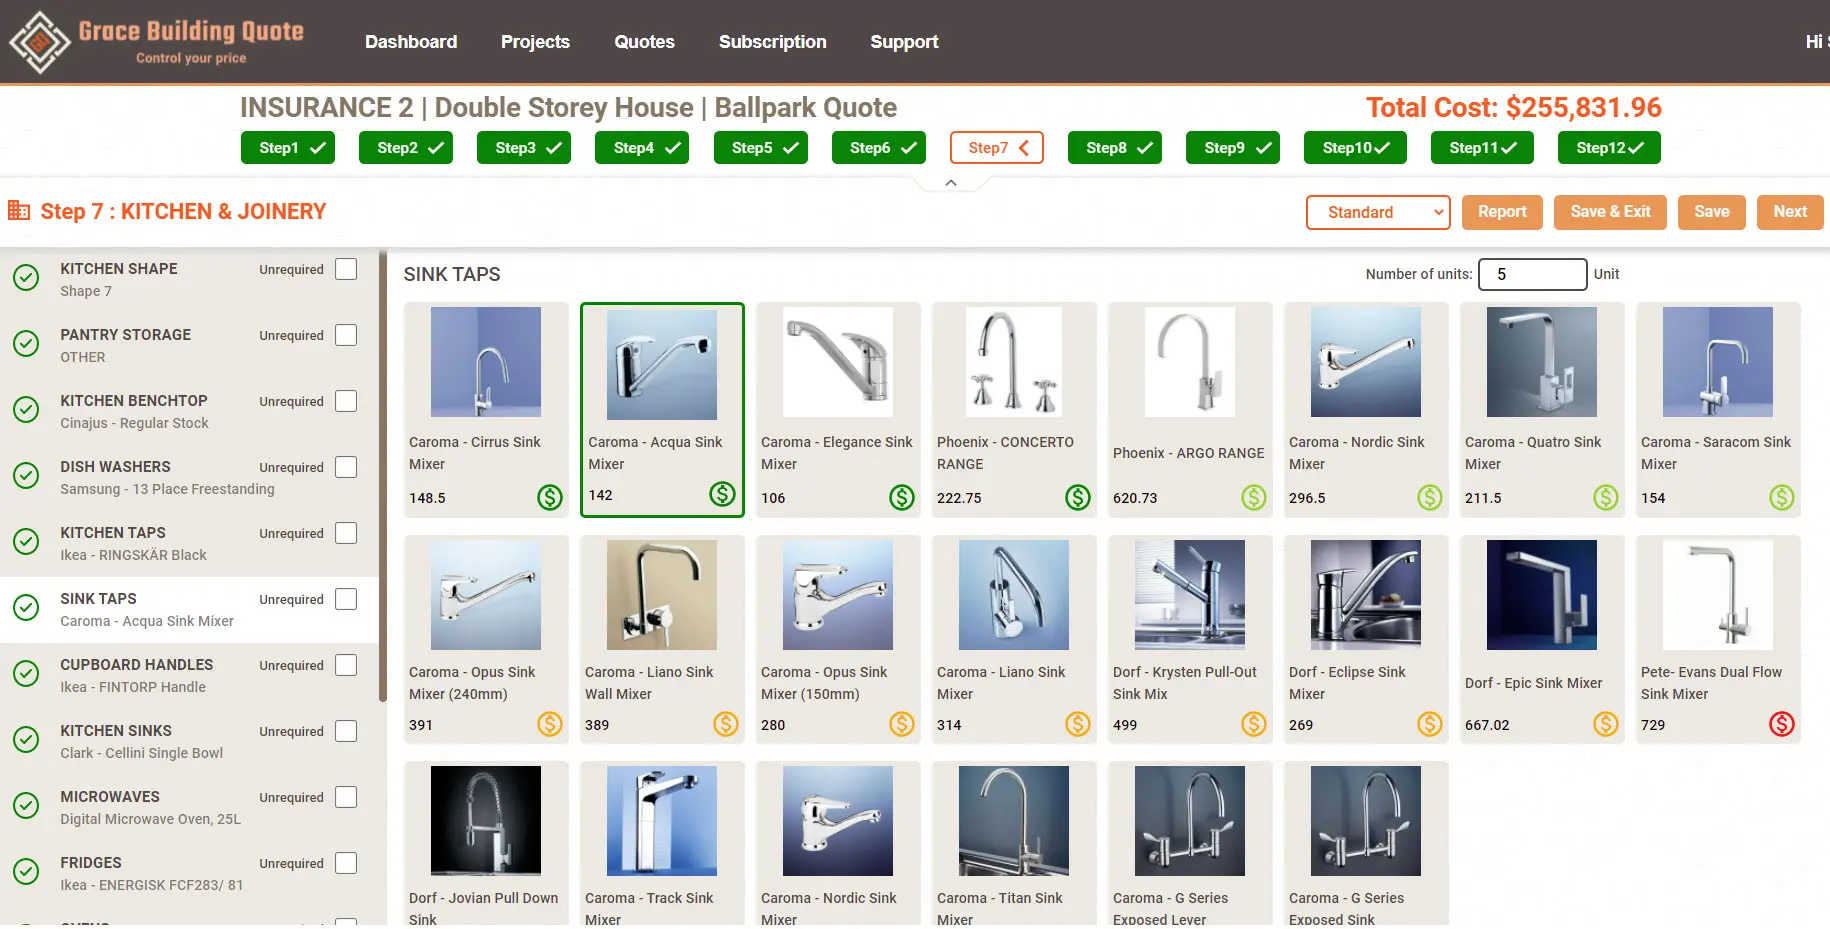Expand the KITCHEN BENCHTOP section in sidebar

coord(134,401)
